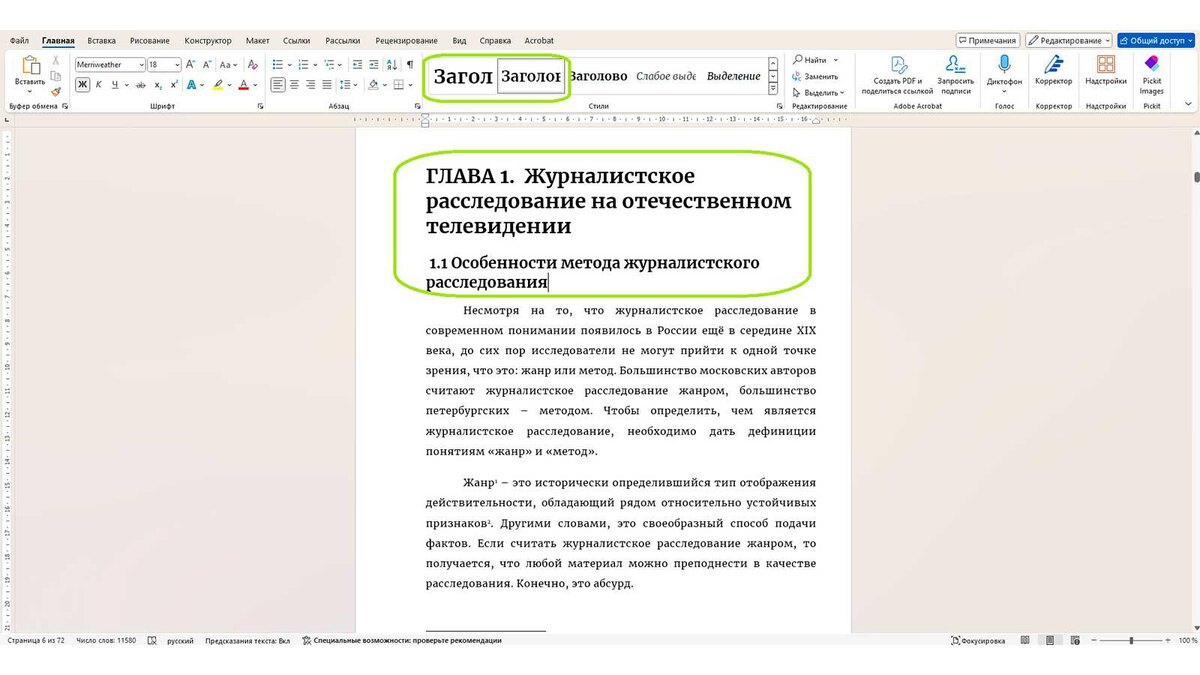This screenshot has width=1200, height=675.
Task: Launch the Corrector (Корректор) tool
Action: pyautogui.click(x=1053, y=68)
